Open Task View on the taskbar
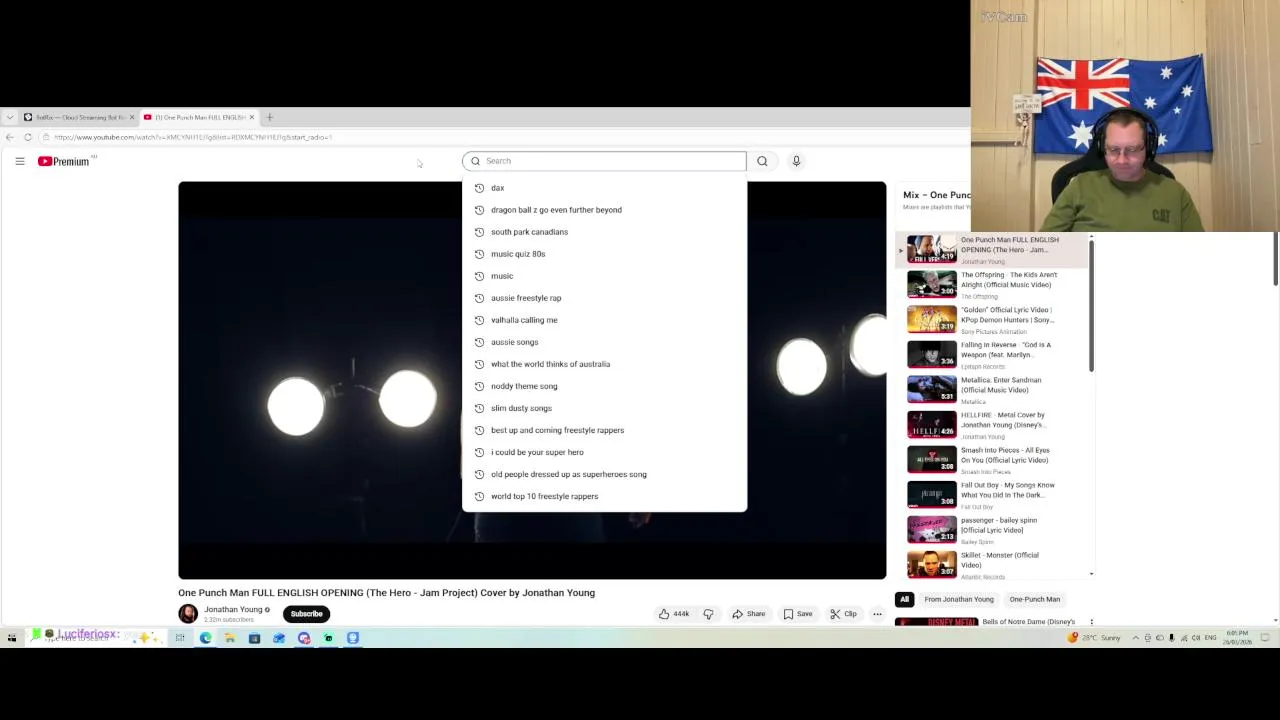 (x=180, y=638)
